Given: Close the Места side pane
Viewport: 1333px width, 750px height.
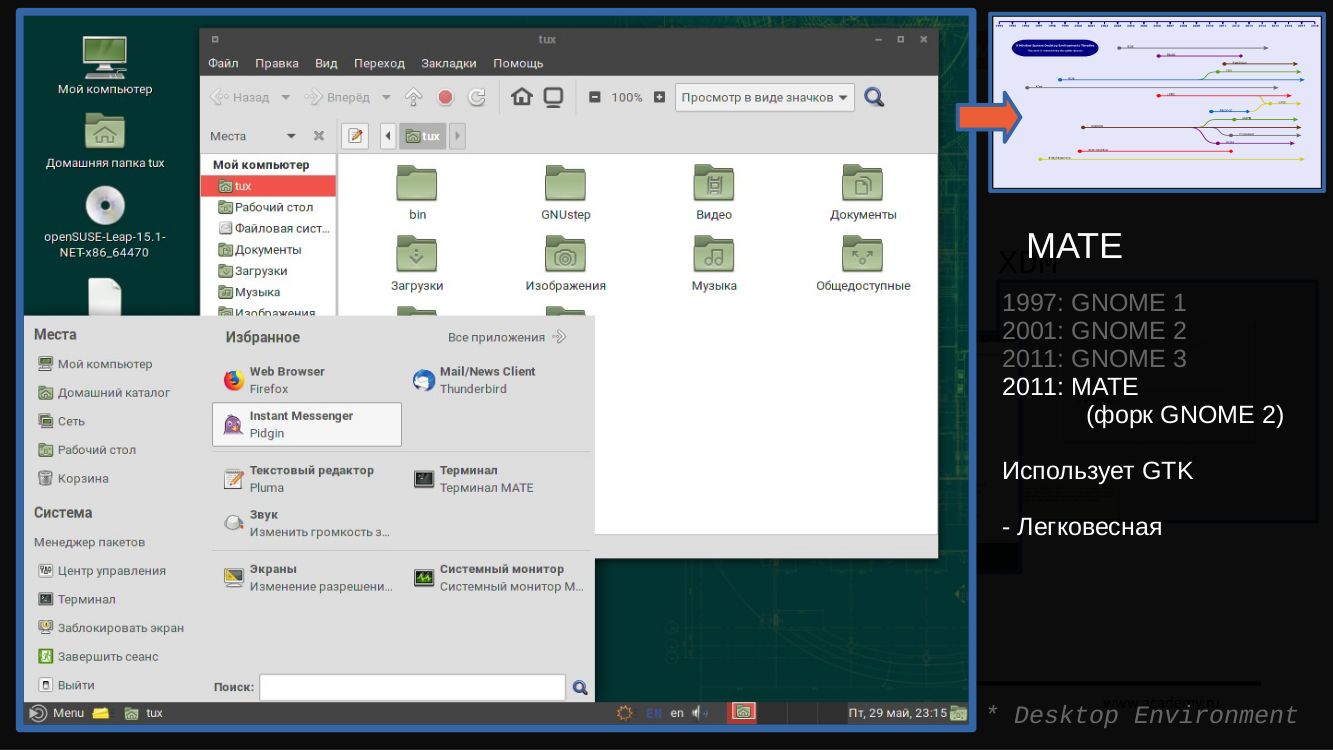Looking at the screenshot, I should (319, 136).
